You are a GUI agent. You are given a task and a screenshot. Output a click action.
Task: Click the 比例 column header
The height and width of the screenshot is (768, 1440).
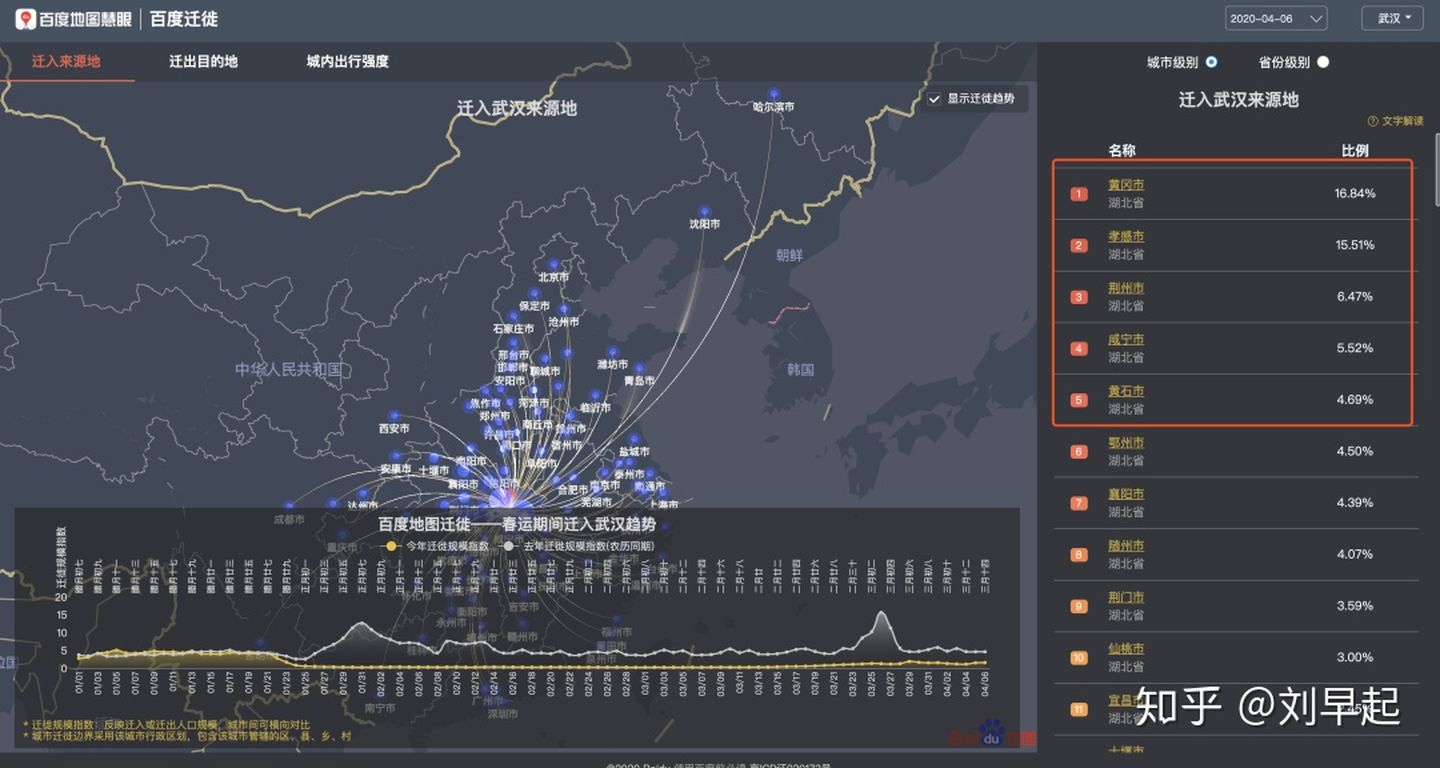(1355, 151)
